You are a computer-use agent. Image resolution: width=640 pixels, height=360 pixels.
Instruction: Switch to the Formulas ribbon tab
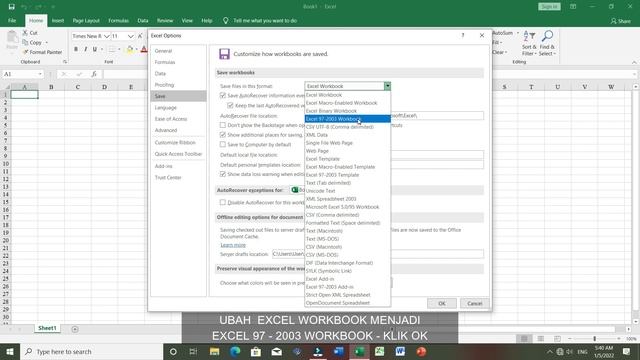click(x=118, y=20)
